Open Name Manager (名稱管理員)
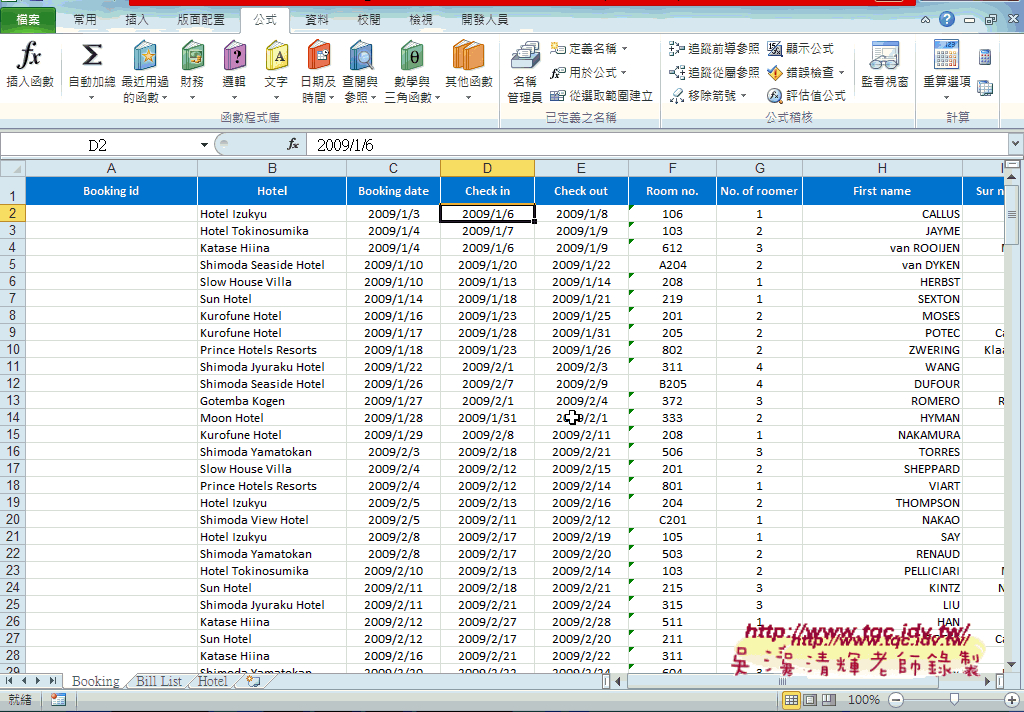The image size is (1024, 712). click(524, 72)
